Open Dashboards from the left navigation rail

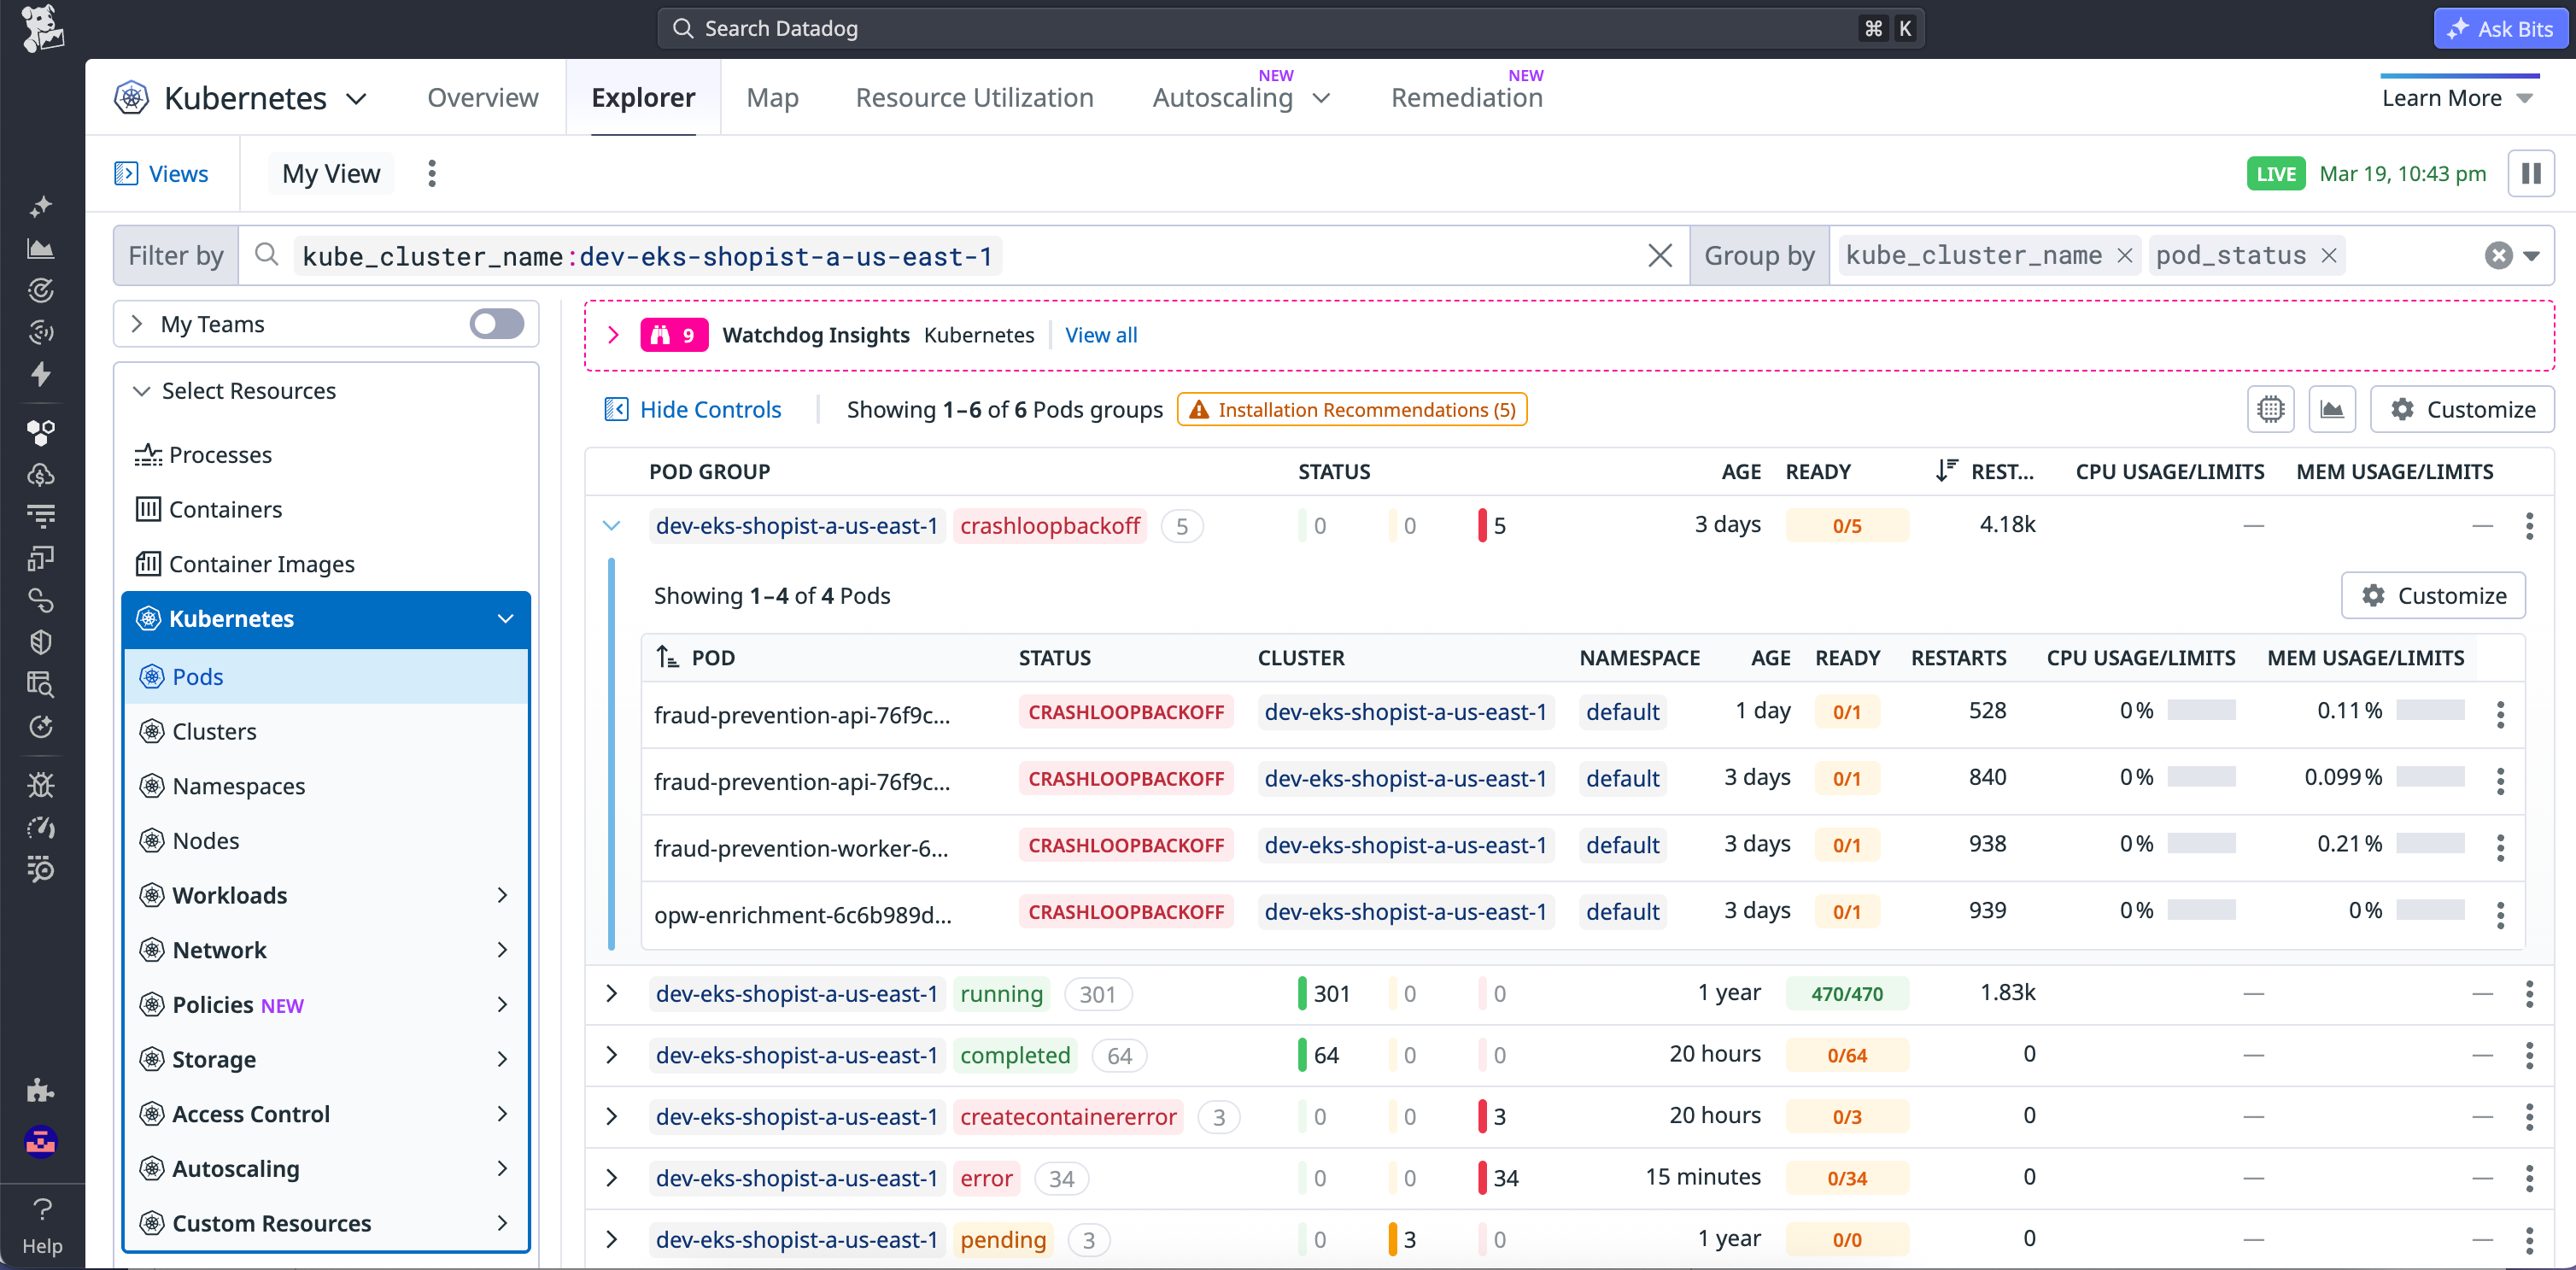coord(42,249)
